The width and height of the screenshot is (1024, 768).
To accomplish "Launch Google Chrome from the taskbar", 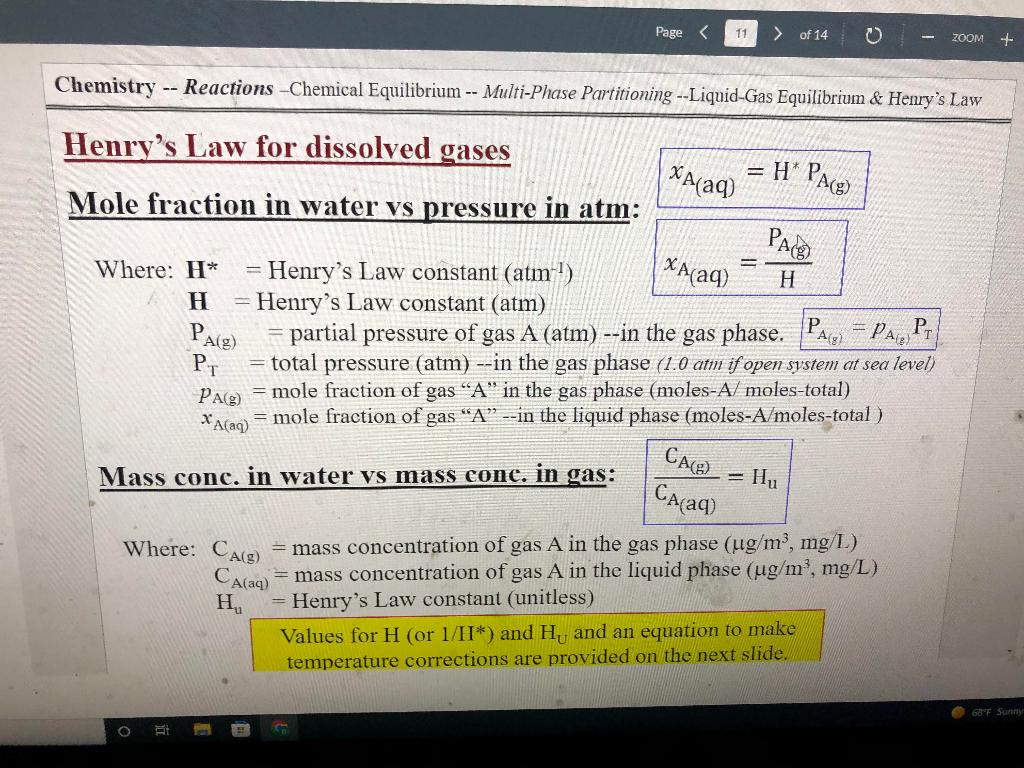I will pos(278,730).
